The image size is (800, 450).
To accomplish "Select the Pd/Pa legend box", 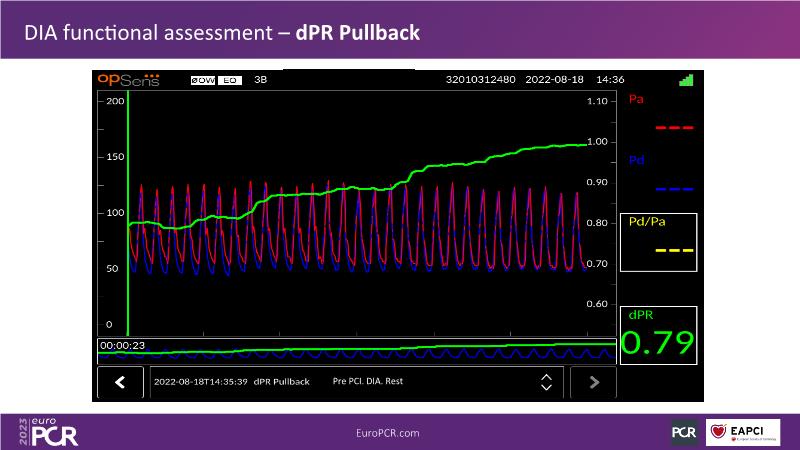I will (657, 242).
